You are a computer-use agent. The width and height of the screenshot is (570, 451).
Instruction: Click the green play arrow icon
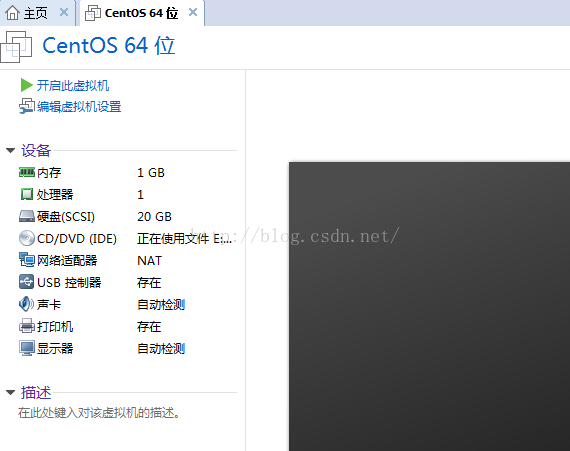(27, 85)
